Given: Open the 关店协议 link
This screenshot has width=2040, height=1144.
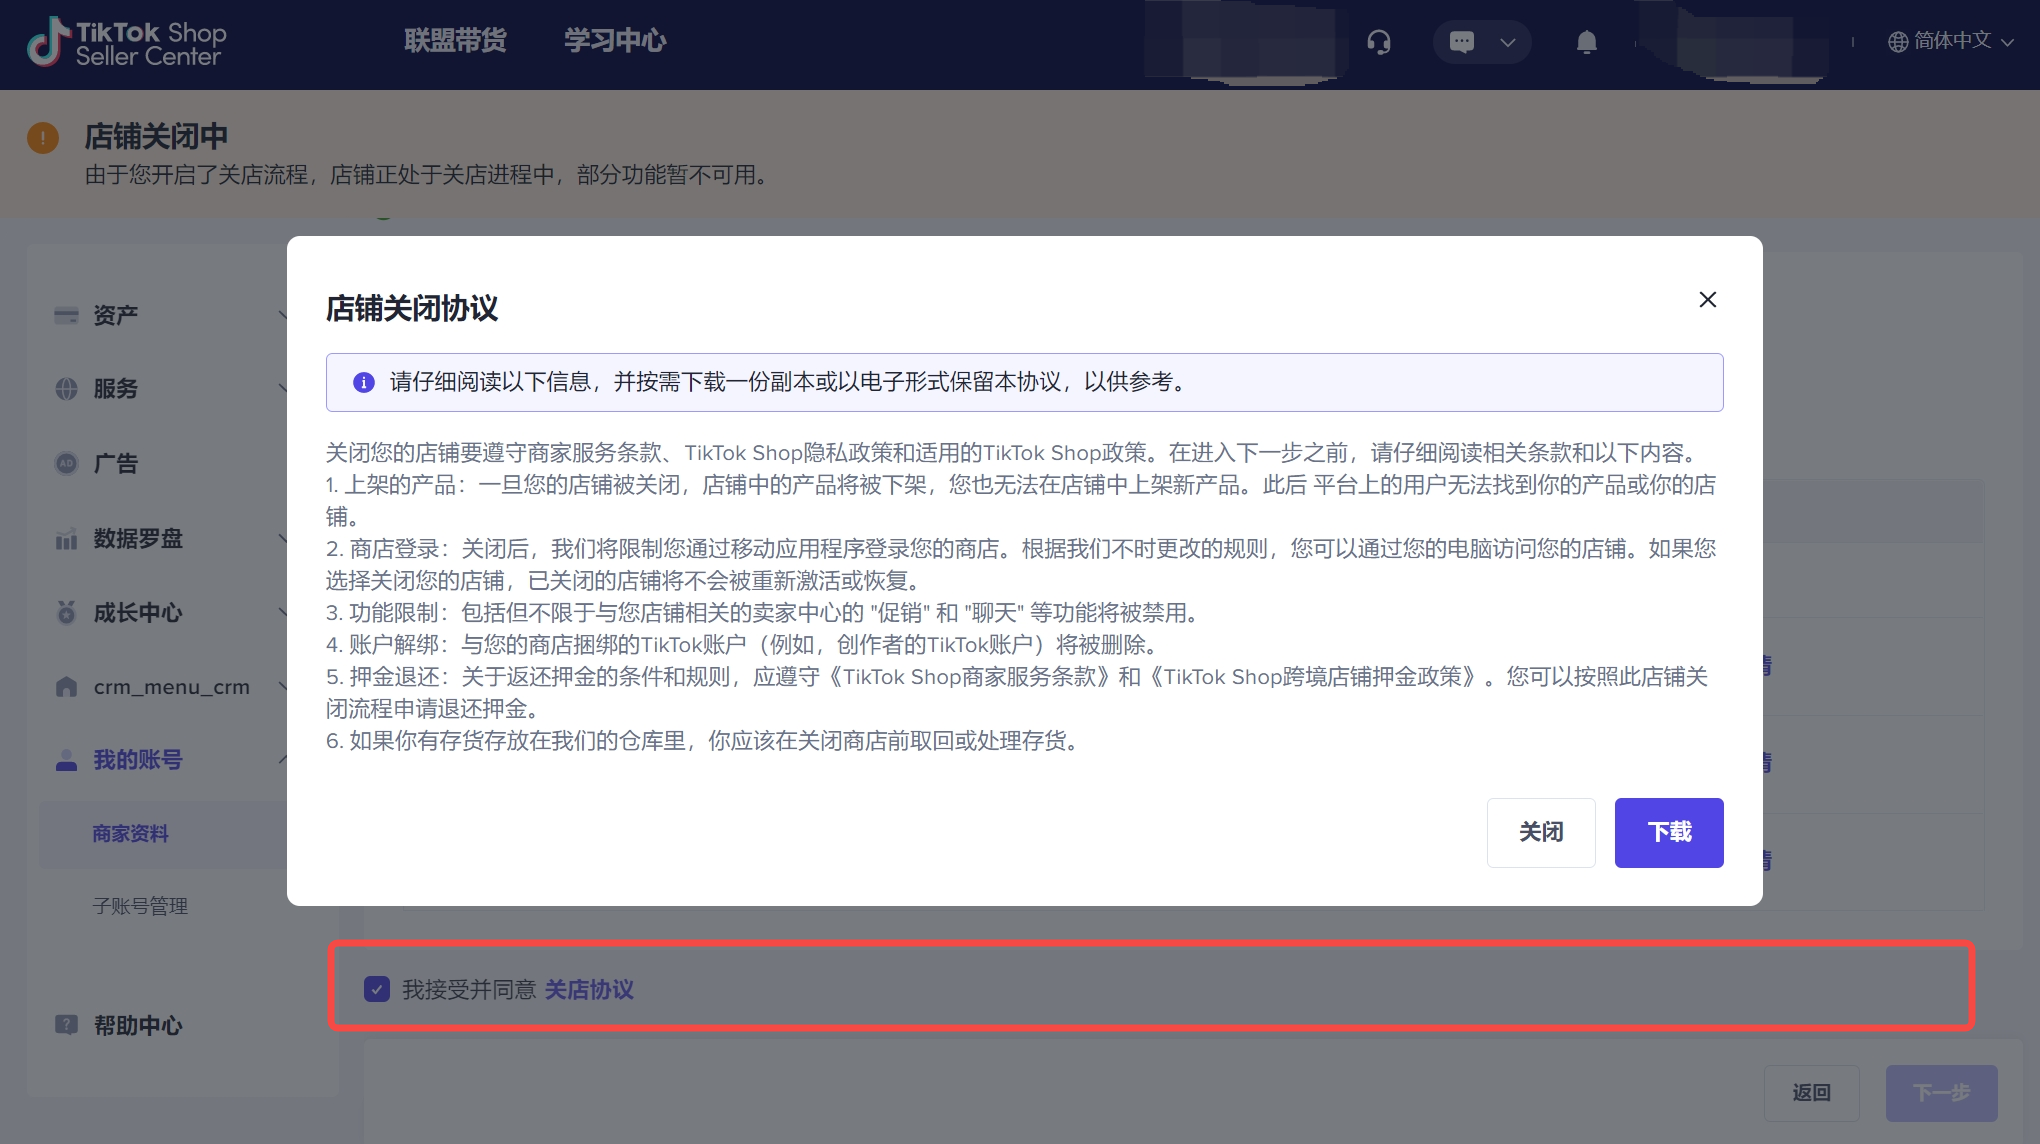Looking at the screenshot, I should 589,989.
